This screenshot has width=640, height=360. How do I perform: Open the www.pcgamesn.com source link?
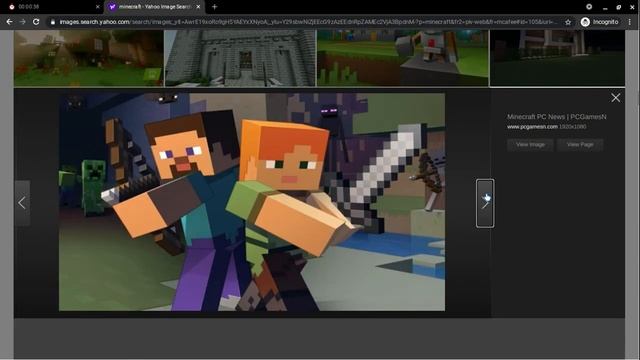click(532, 127)
